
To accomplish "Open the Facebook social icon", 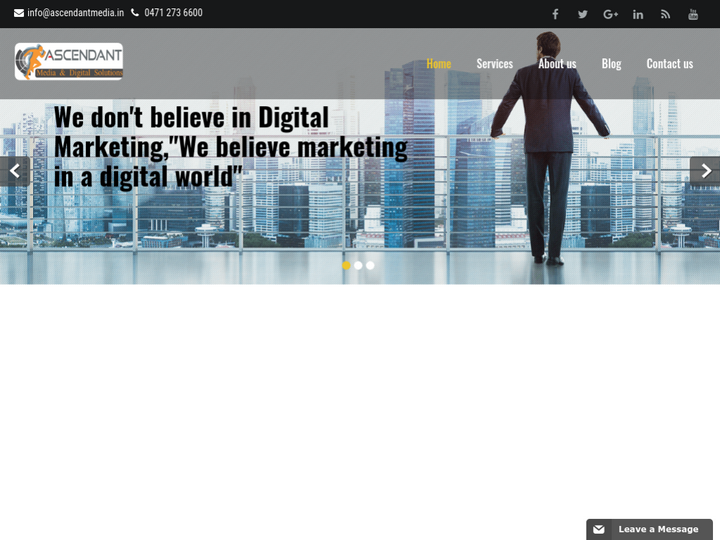I will click(x=555, y=14).
